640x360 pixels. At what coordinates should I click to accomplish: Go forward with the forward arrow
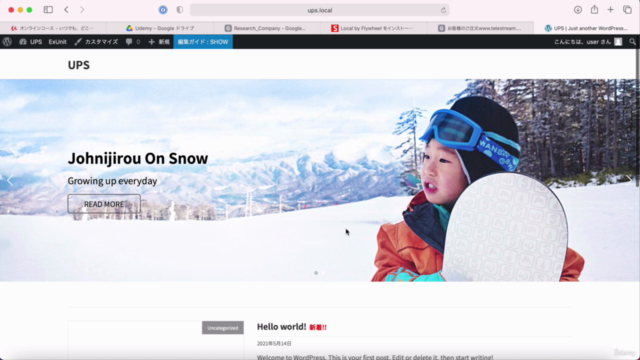point(82,9)
